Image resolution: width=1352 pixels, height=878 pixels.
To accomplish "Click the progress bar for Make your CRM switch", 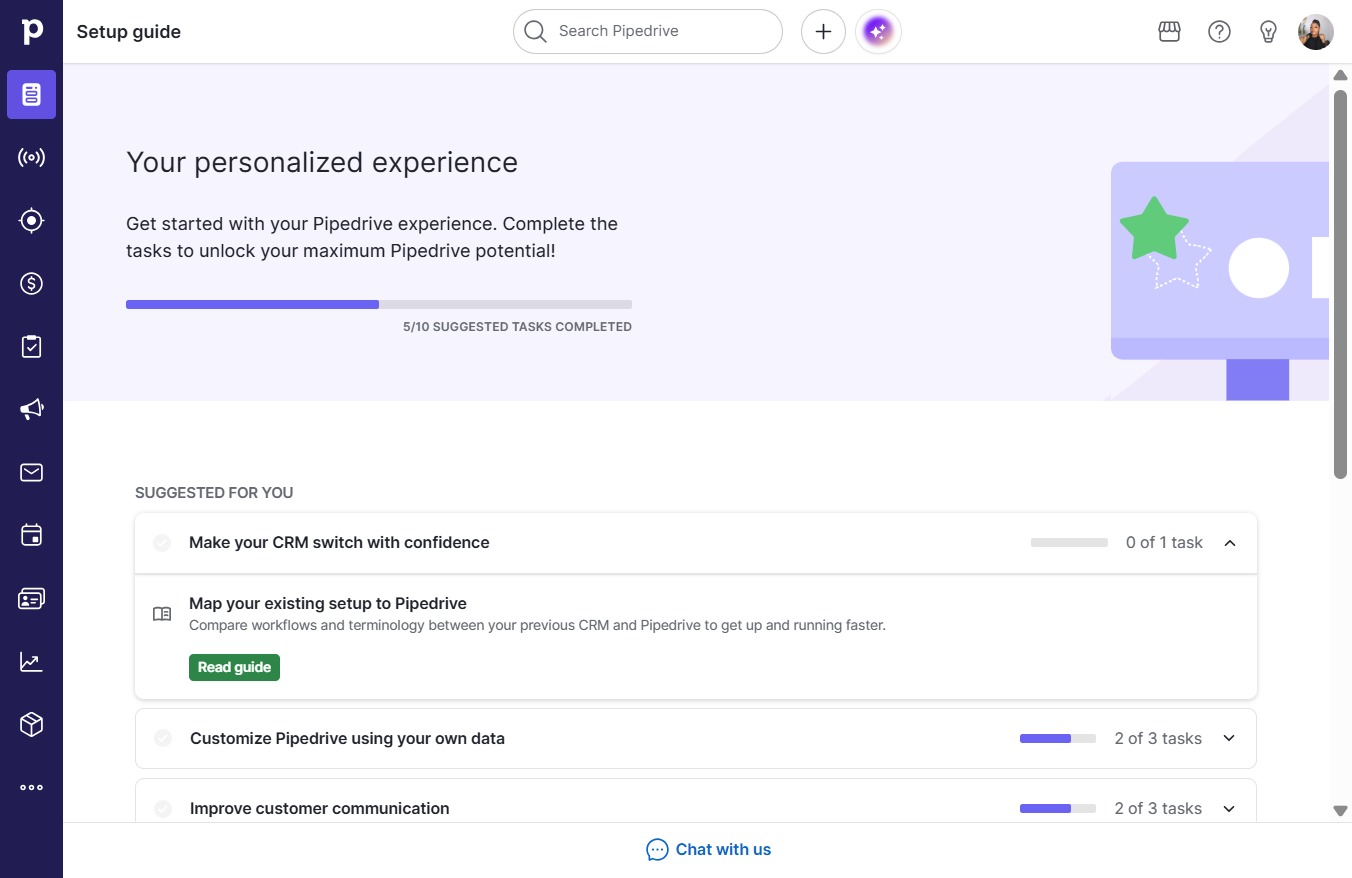I will pos(1069,543).
